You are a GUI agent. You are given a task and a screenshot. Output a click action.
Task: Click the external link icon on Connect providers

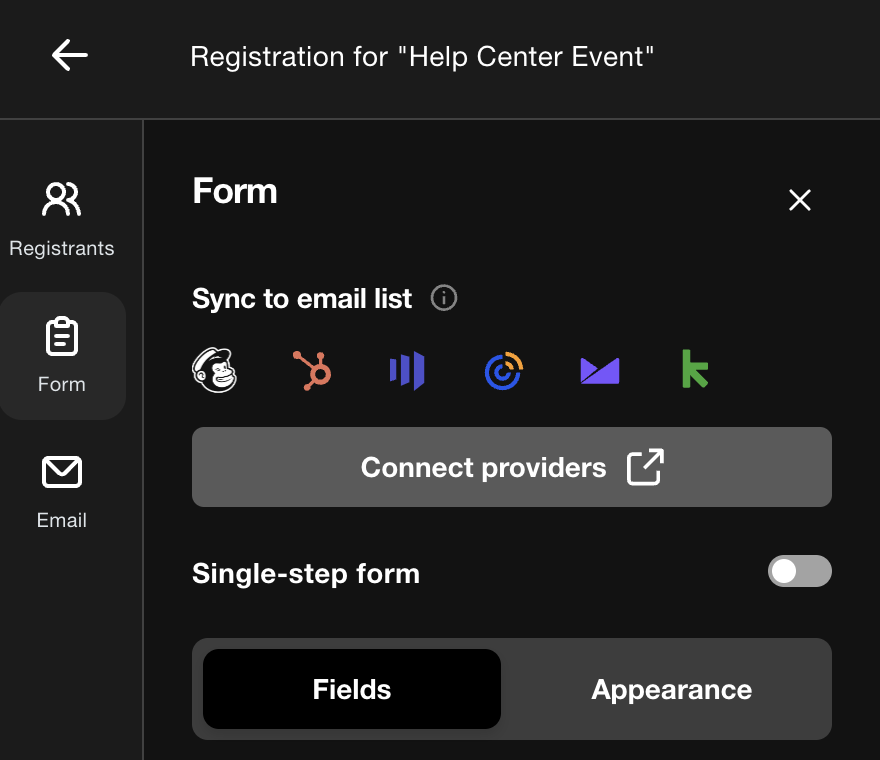645,466
